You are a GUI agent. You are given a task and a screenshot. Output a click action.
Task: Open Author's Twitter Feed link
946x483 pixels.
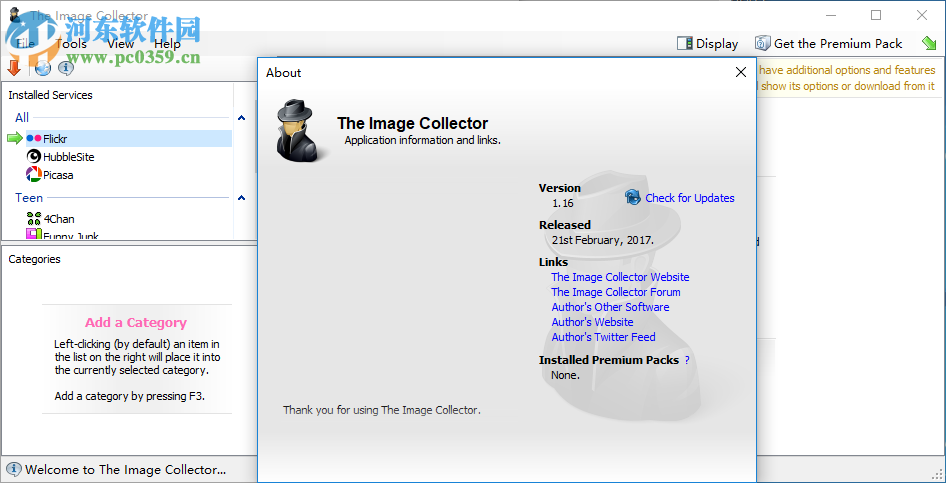click(x=603, y=337)
